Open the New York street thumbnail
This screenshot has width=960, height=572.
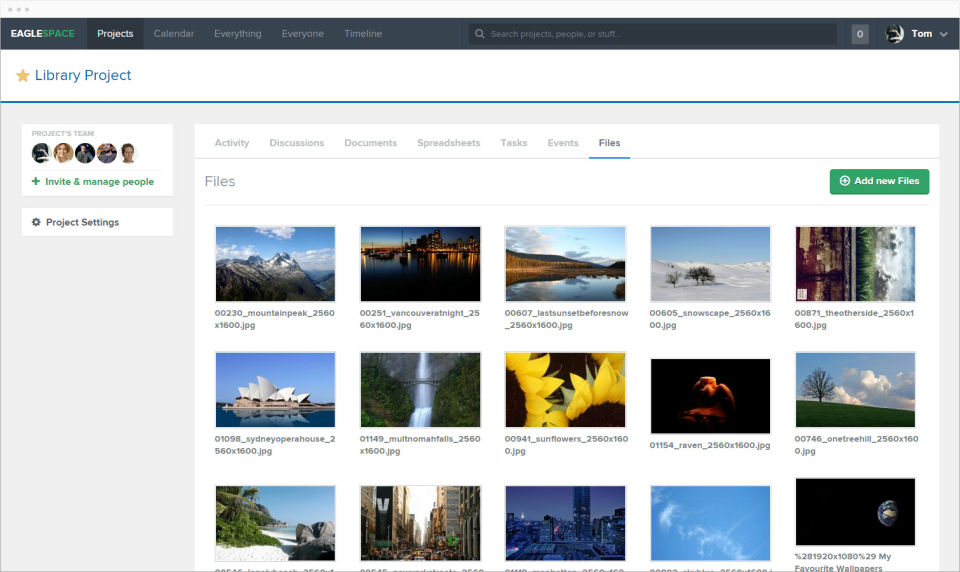[x=421, y=524]
